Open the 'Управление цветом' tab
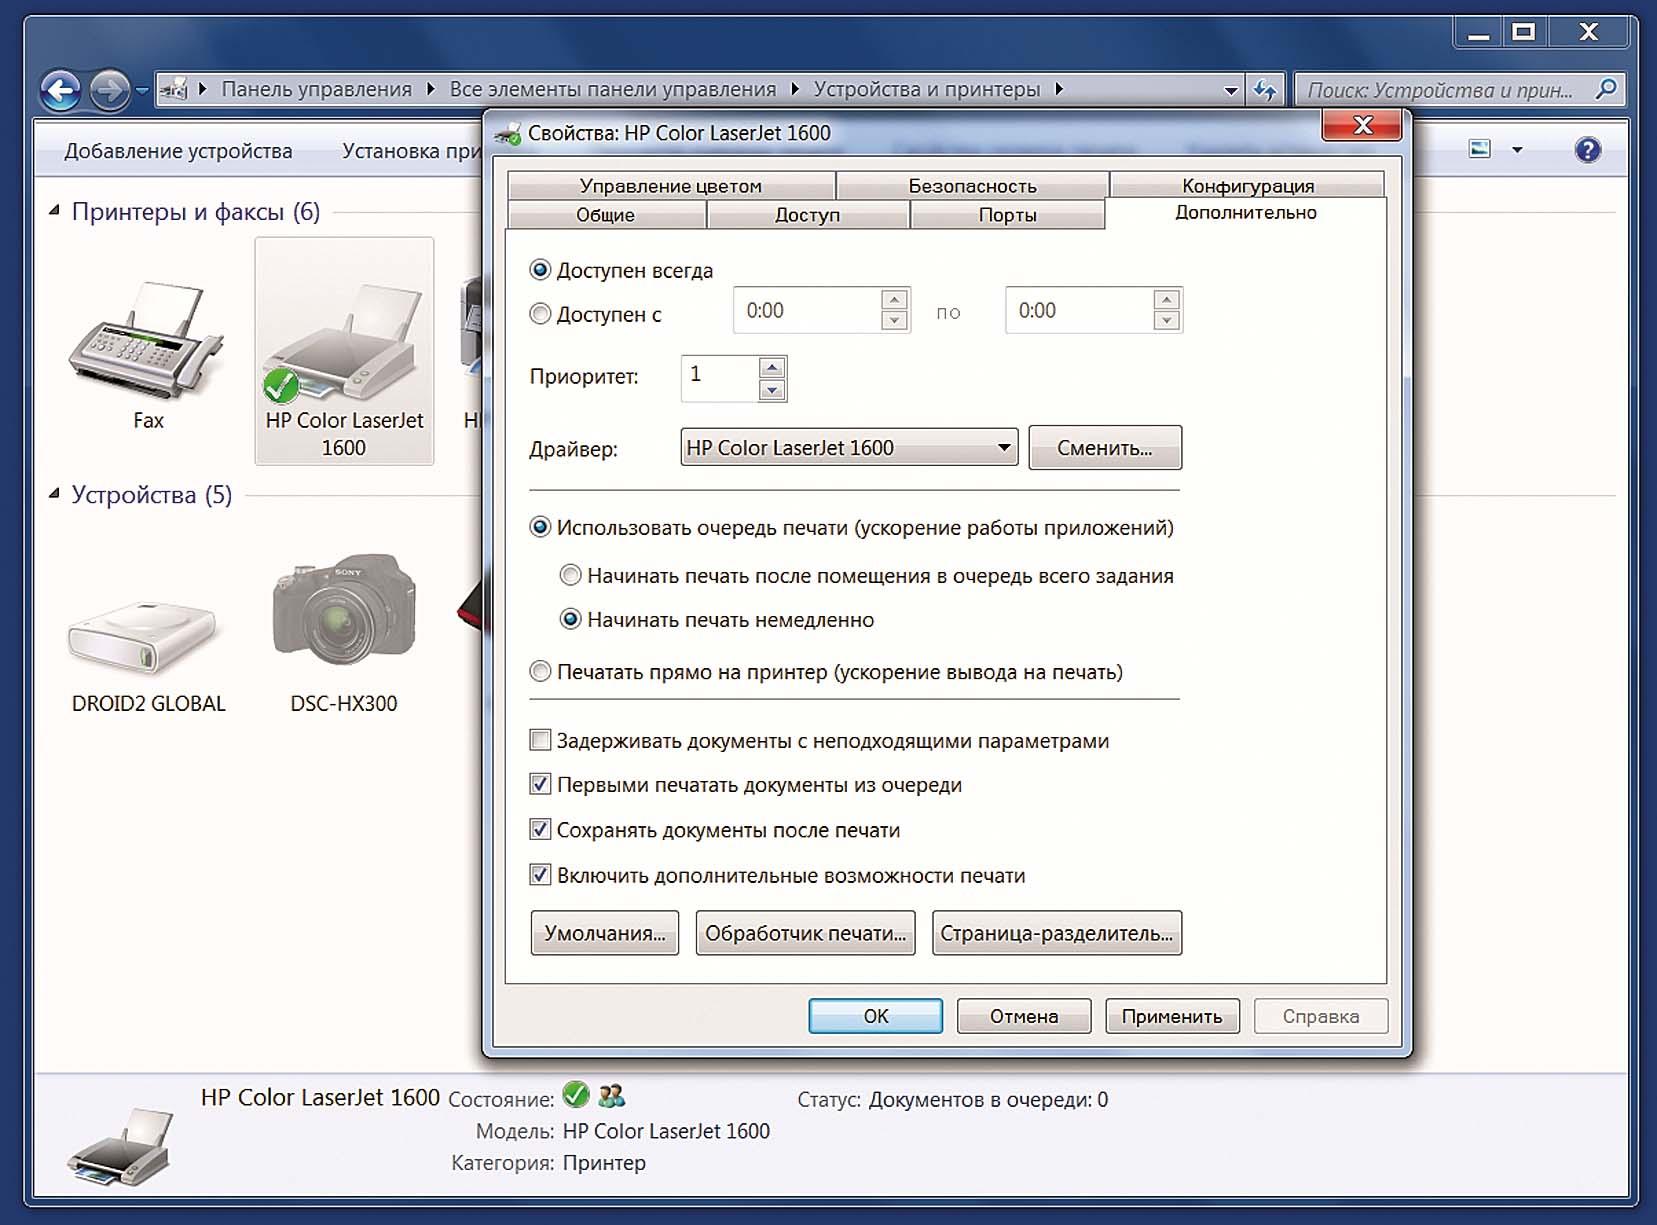 coord(670,186)
